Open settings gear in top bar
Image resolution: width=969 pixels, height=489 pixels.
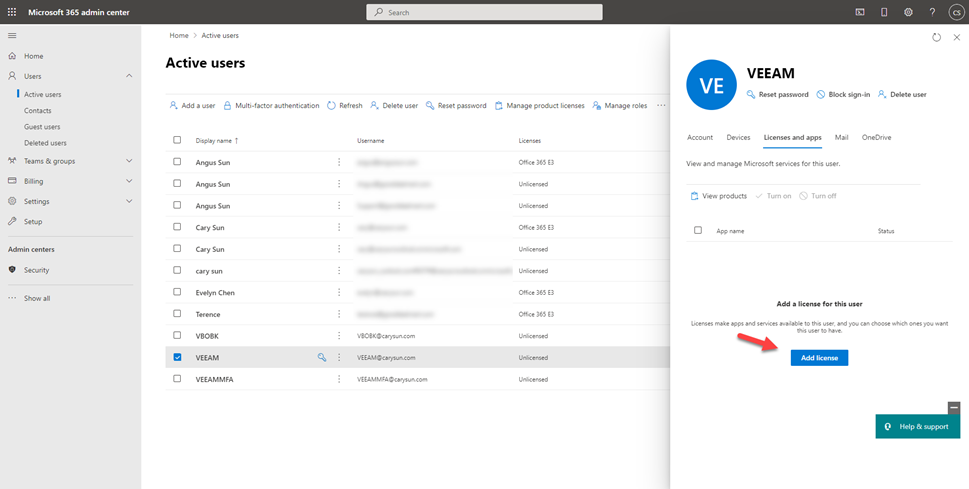[908, 12]
